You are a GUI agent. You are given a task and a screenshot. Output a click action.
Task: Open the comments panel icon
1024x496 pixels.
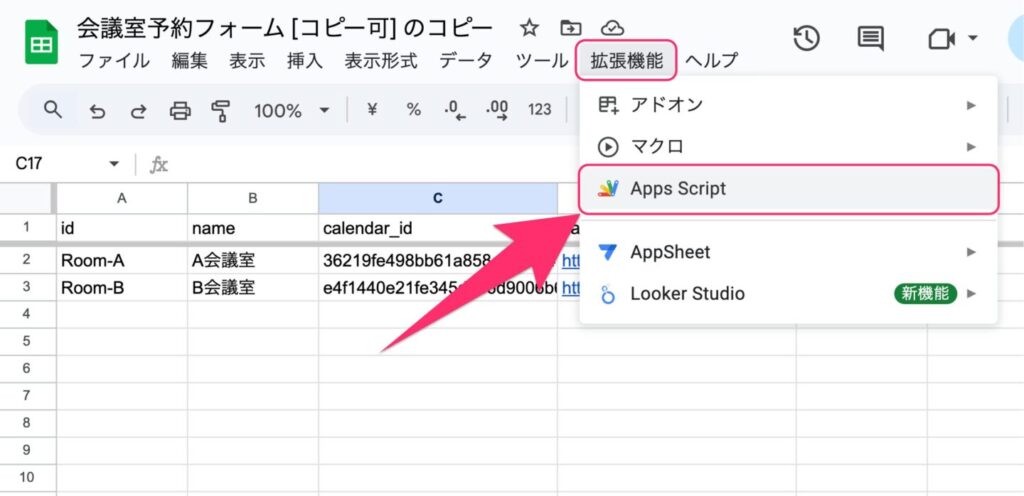[x=871, y=39]
